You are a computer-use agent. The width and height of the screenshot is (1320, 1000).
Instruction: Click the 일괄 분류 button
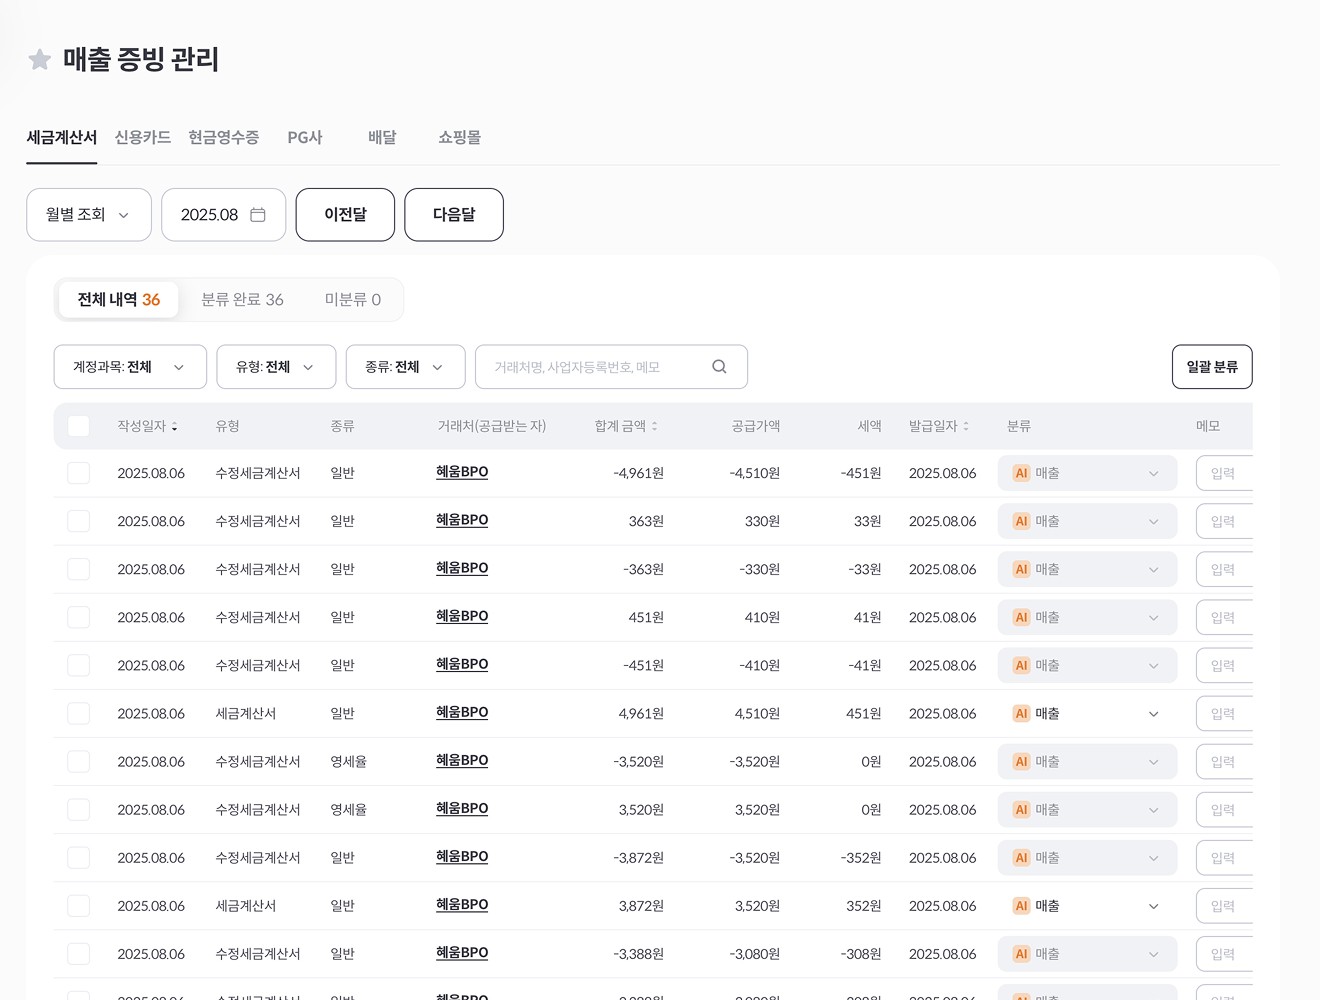[1211, 366]
